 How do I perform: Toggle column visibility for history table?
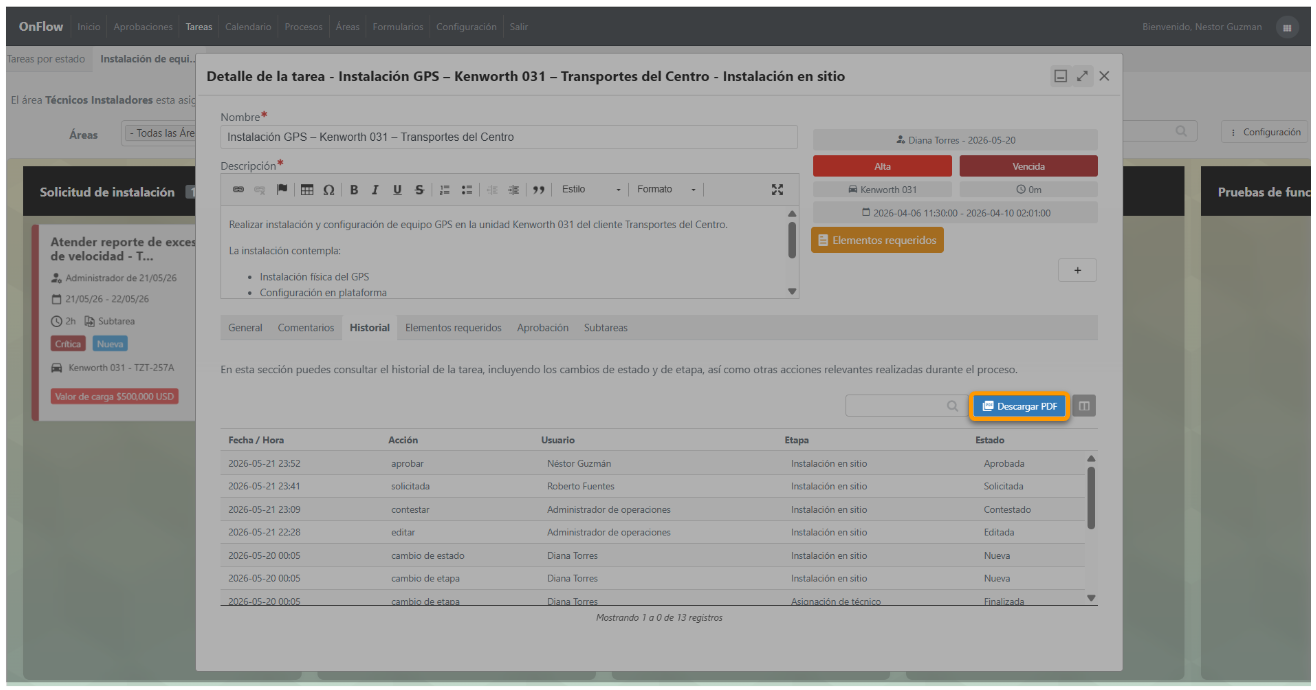pyautogui.click(x=1085, y=406)
